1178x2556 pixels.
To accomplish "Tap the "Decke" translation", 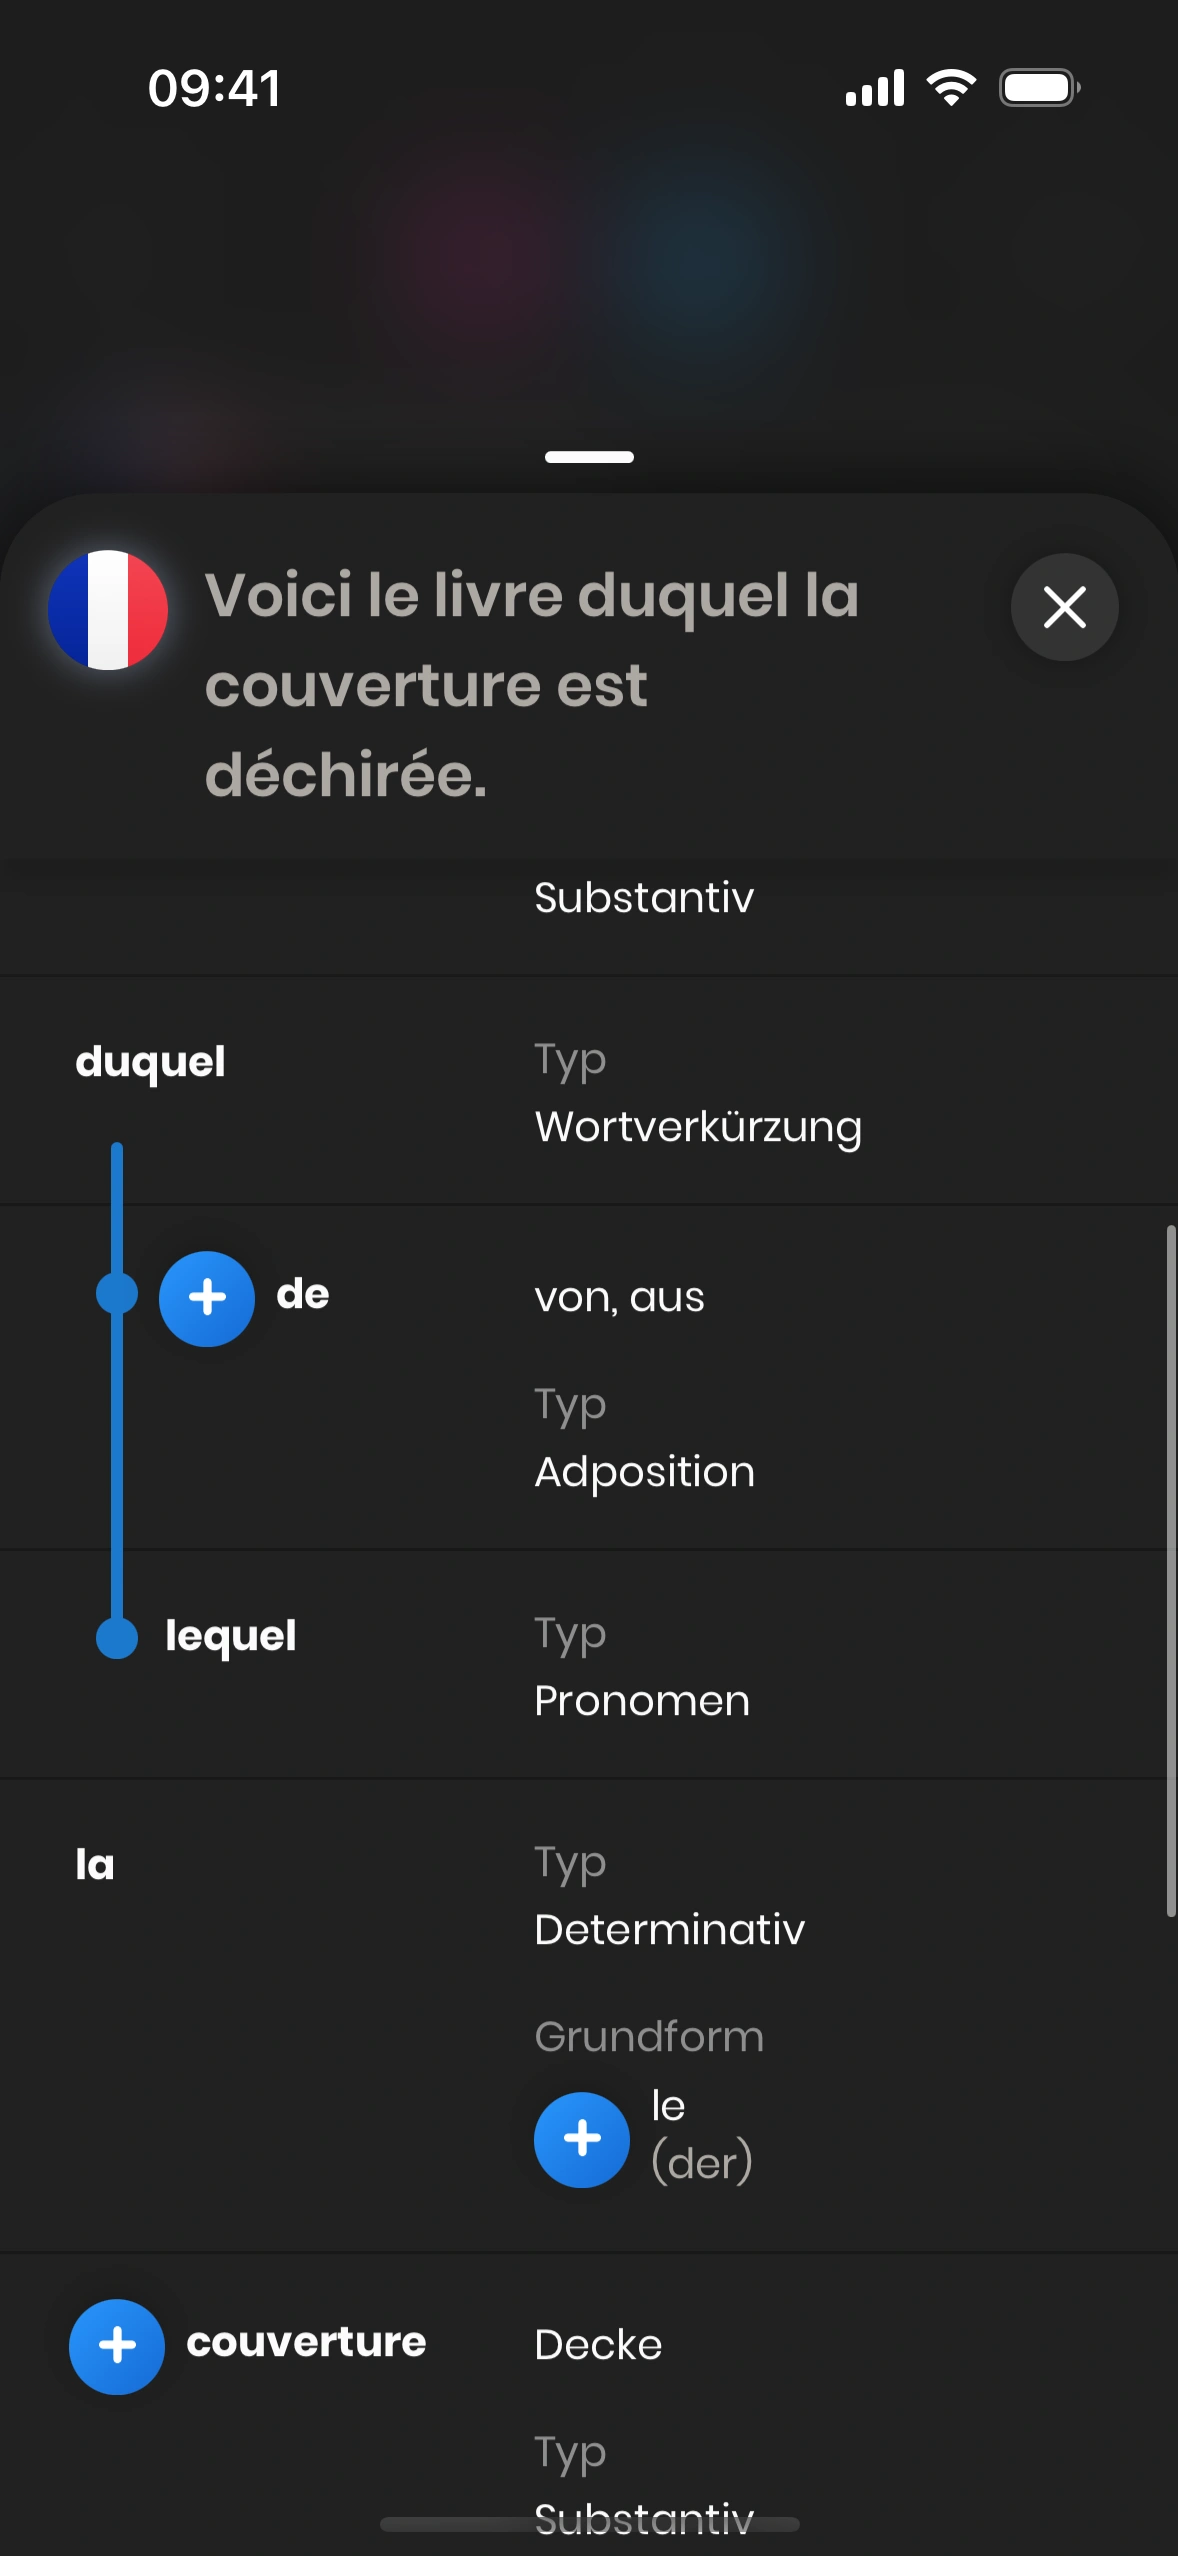I will [x=598, y=2345].
